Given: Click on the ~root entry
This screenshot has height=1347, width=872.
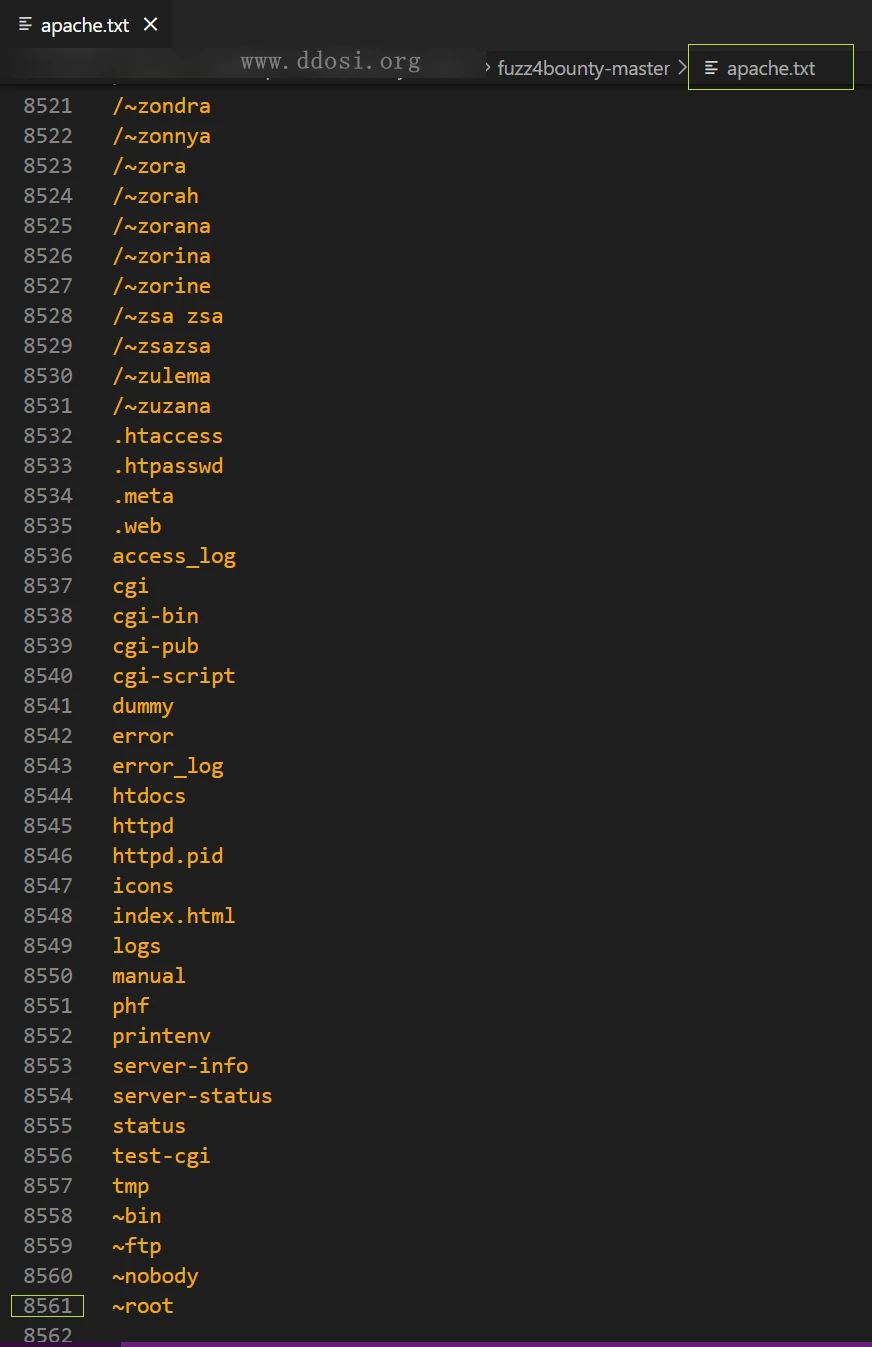Looking at the screenshot, I should [143, 1306].
